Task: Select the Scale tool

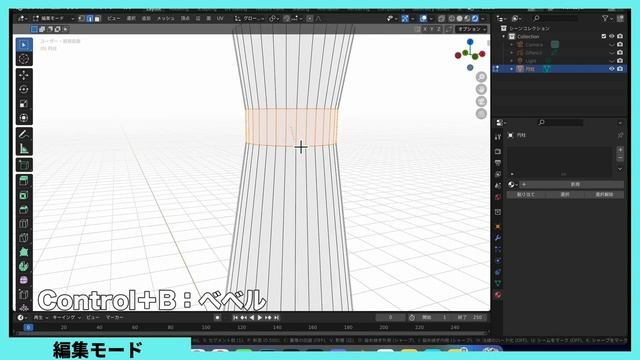Action: point(24,104)
